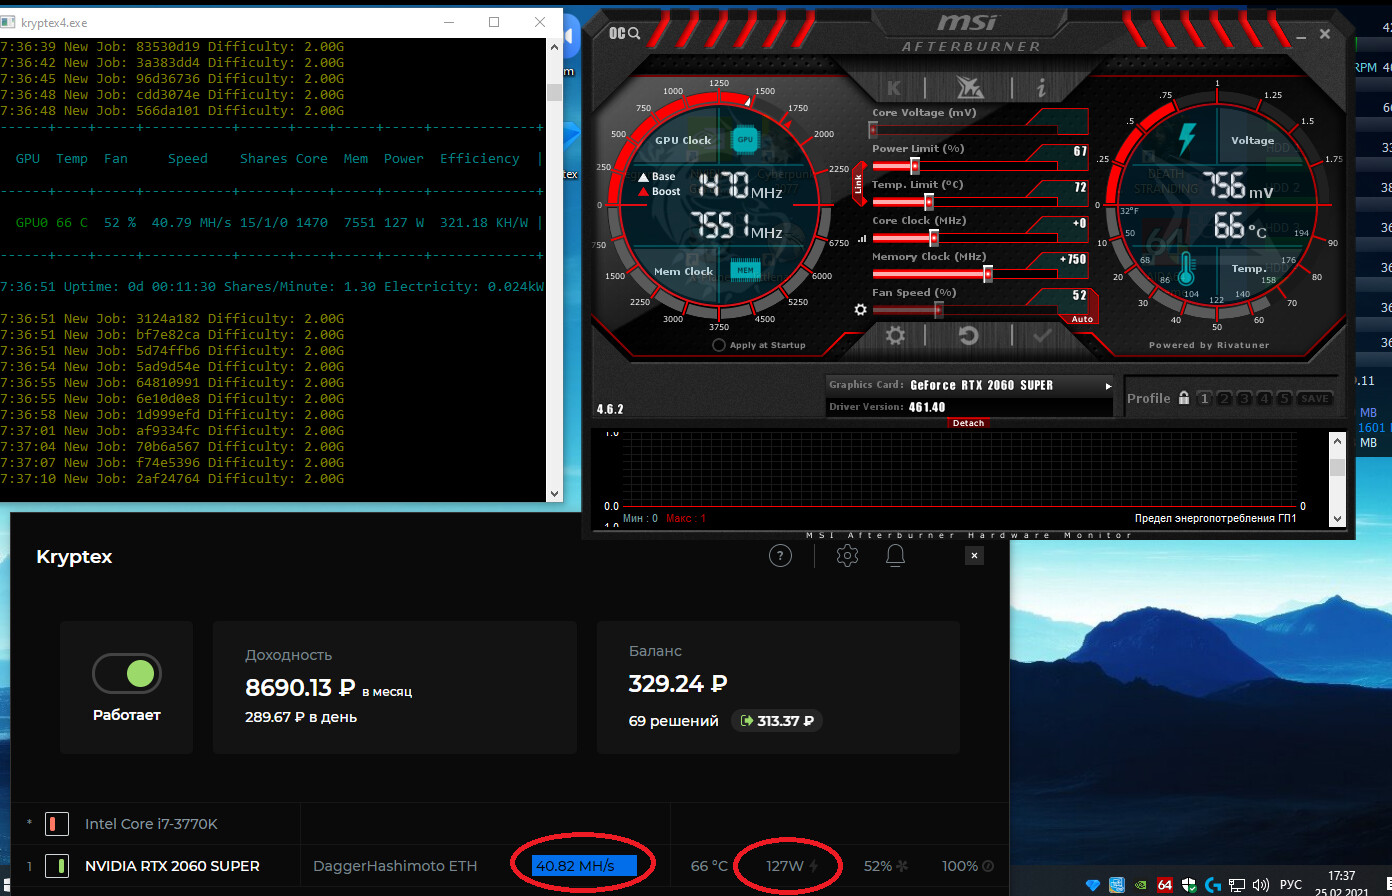Toggle the Intel Core i7-3770K mining indicator
Viewport: 1392px width, 896px height.
click(x=57, y=824)
